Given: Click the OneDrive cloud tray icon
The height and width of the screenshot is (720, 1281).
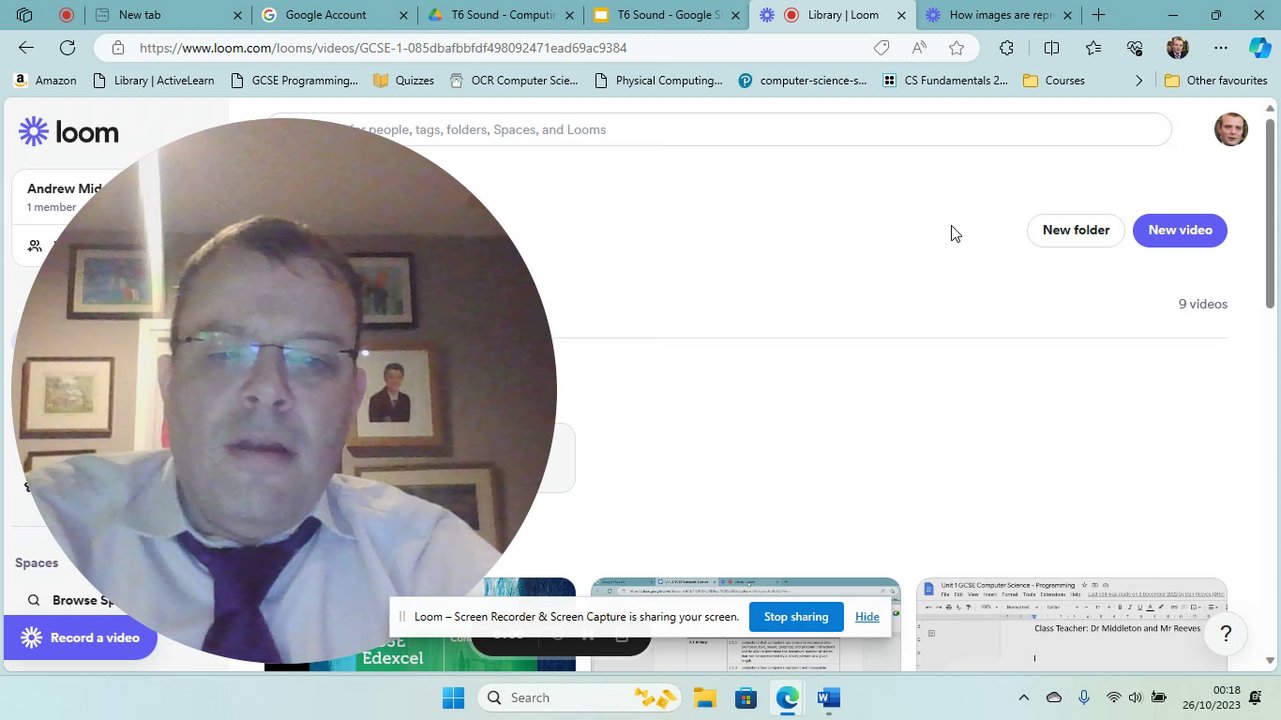Looking at the screenshot, I should tap(1054, 697).
